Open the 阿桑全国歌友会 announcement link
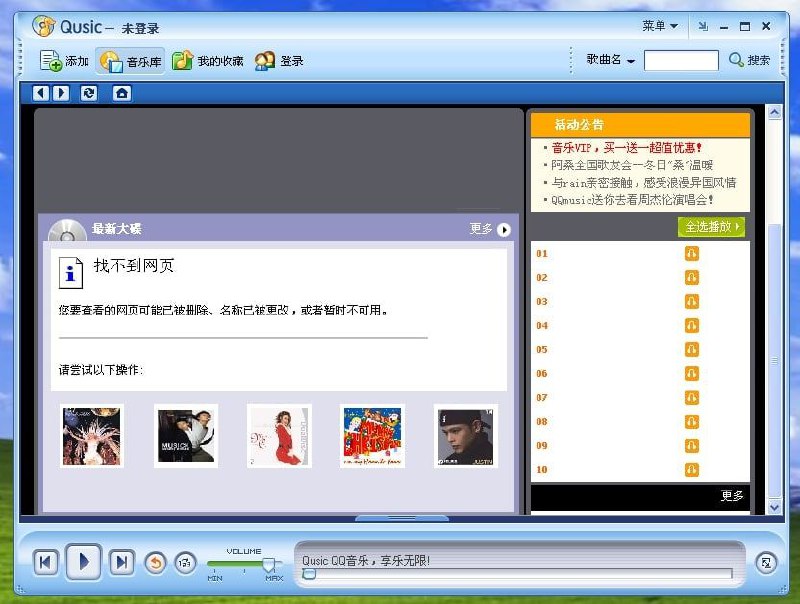 coord(632,165)
